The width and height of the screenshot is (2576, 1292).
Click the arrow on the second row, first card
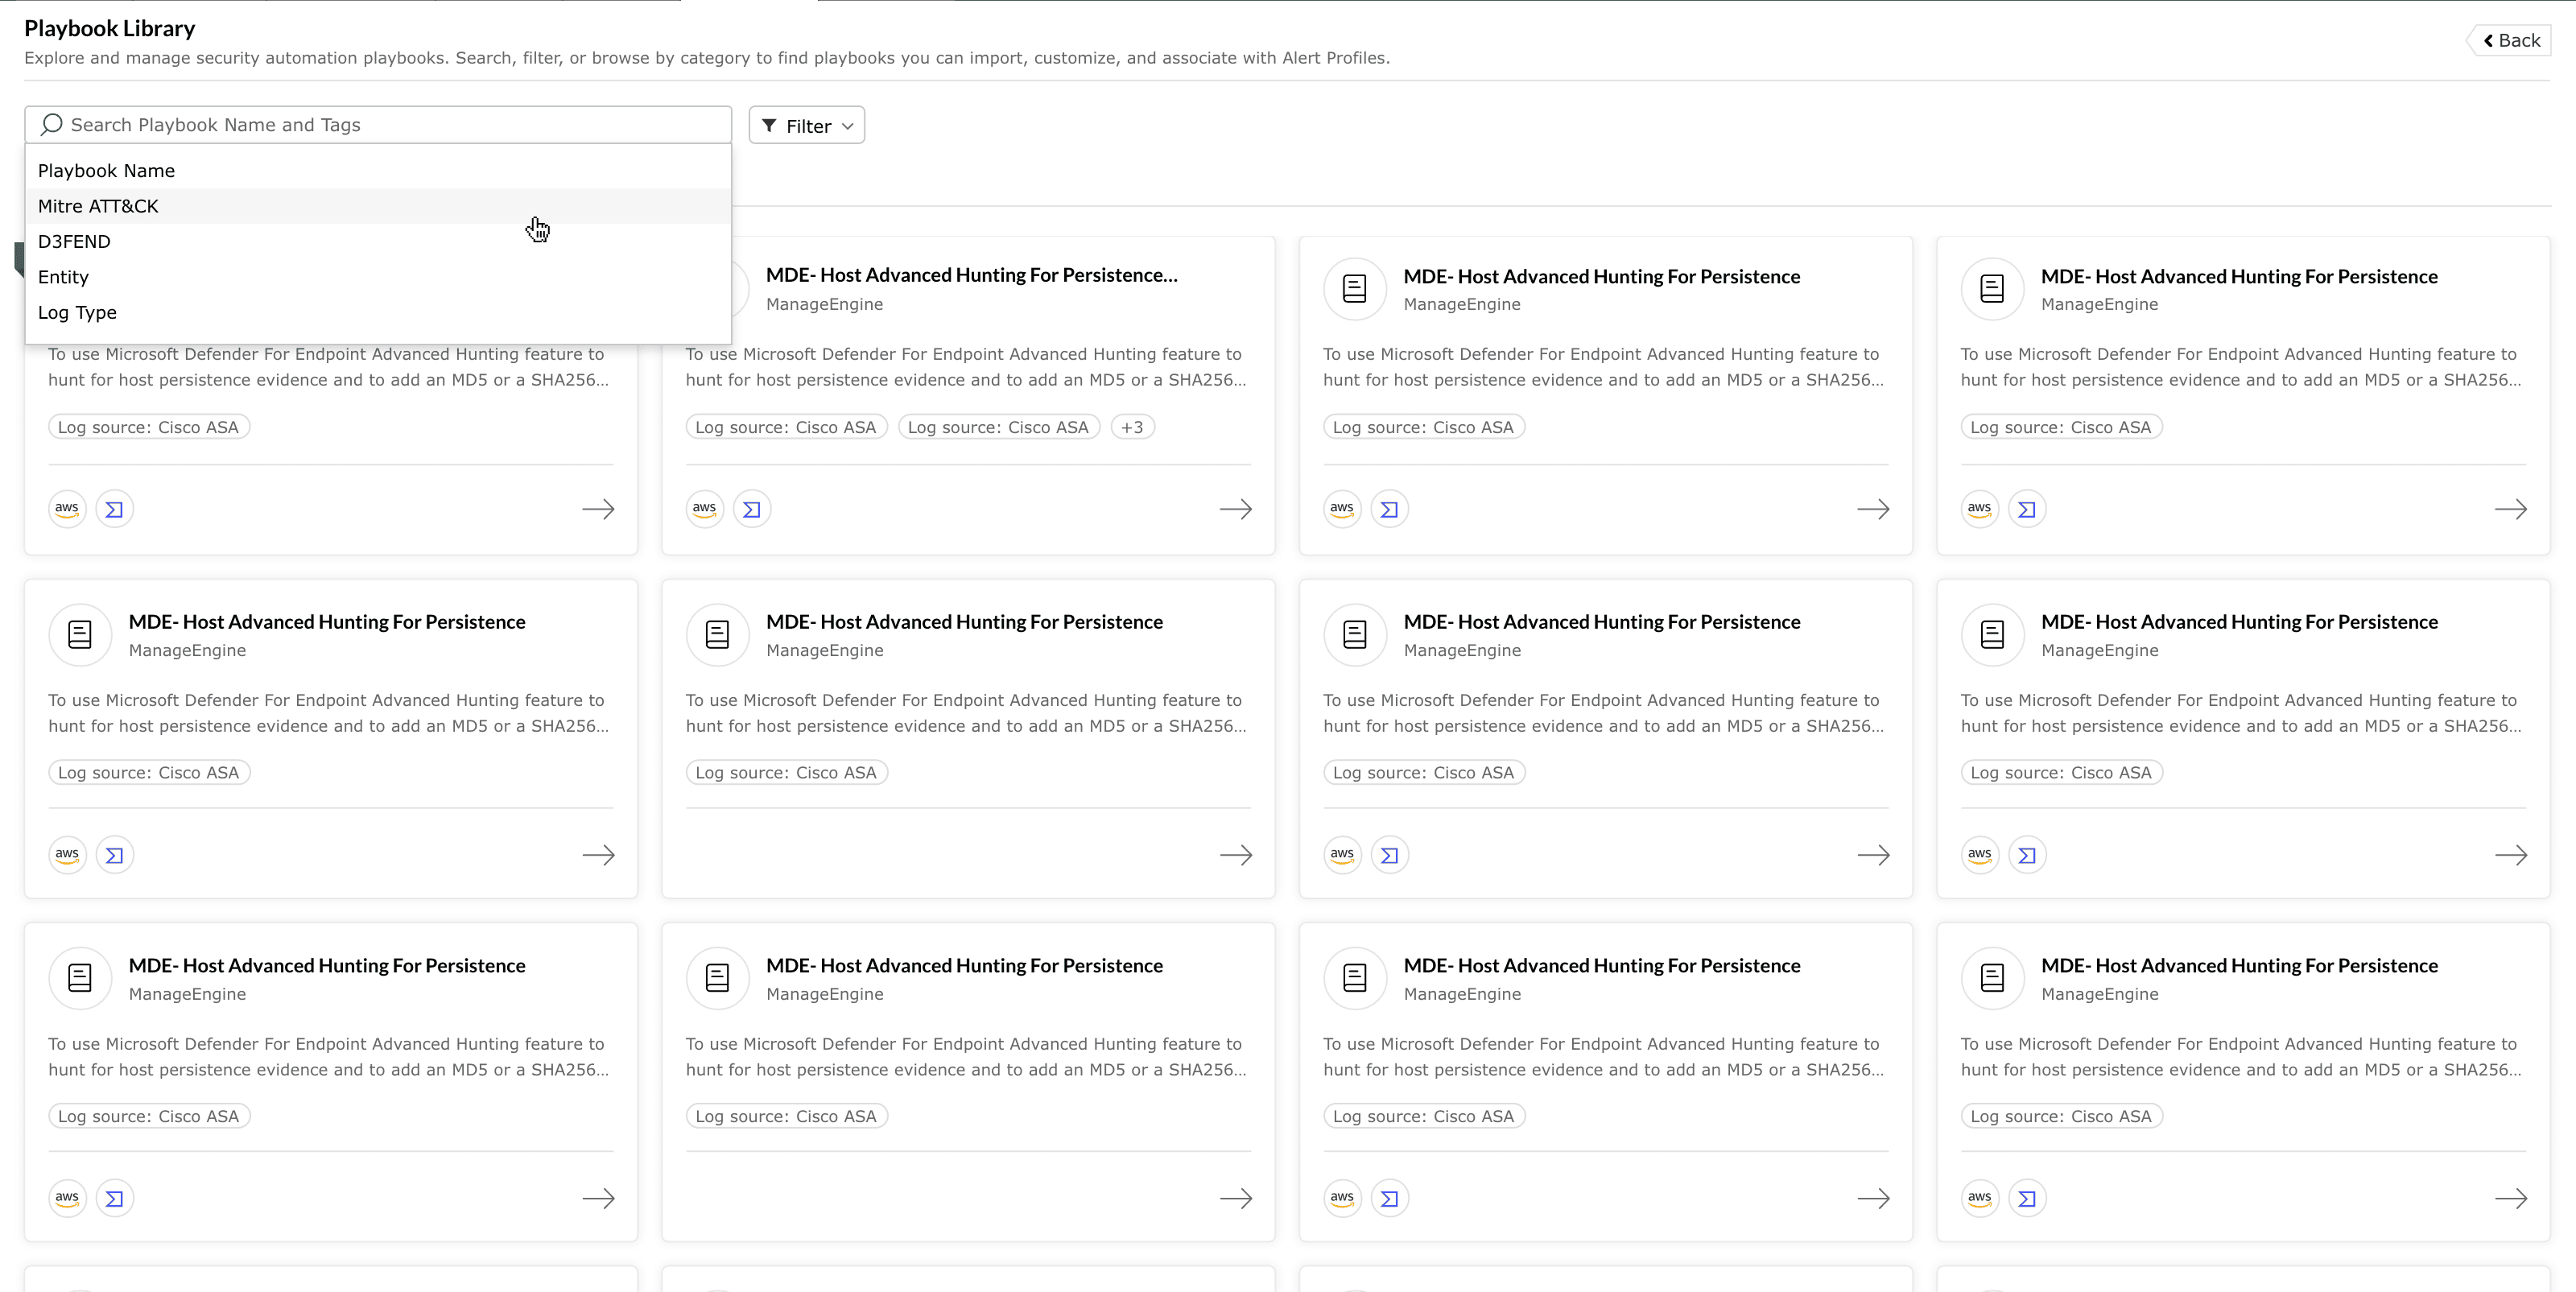pyautogui.click(x=598, y=855)
